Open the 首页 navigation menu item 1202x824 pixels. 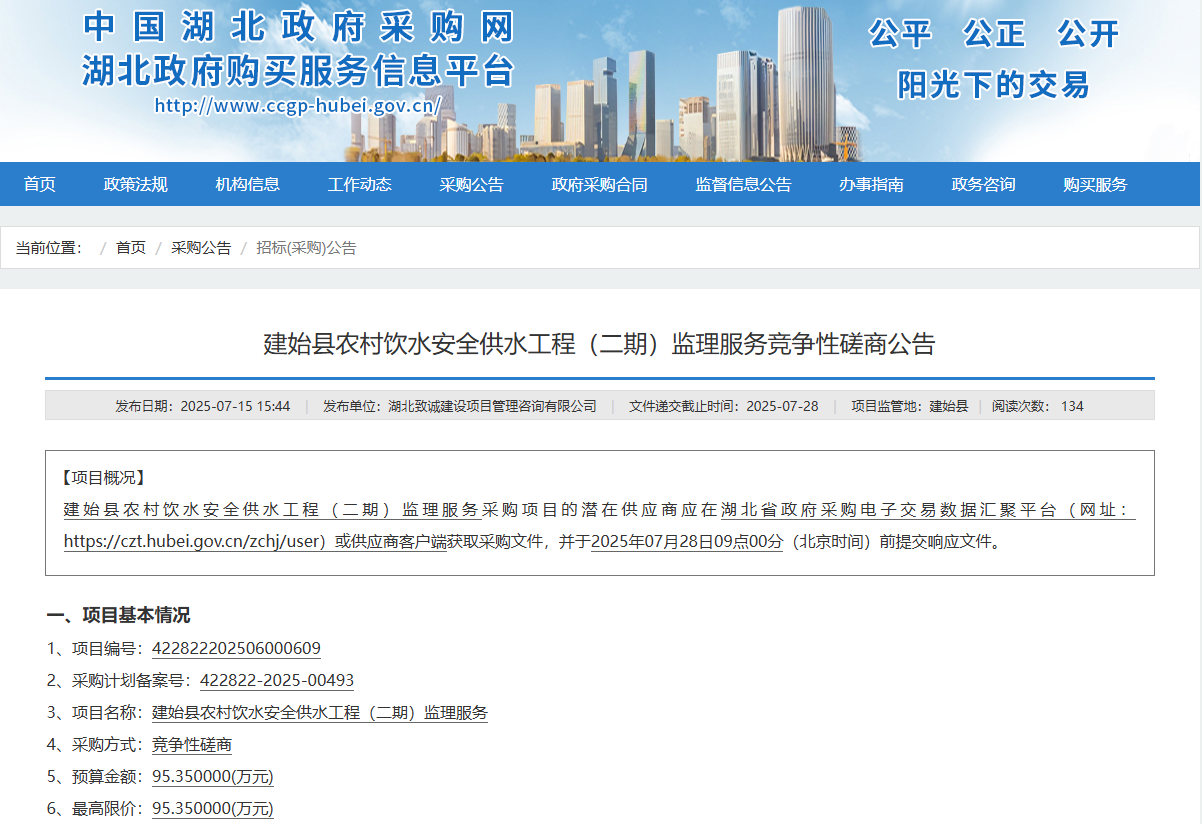coord(40,184)
